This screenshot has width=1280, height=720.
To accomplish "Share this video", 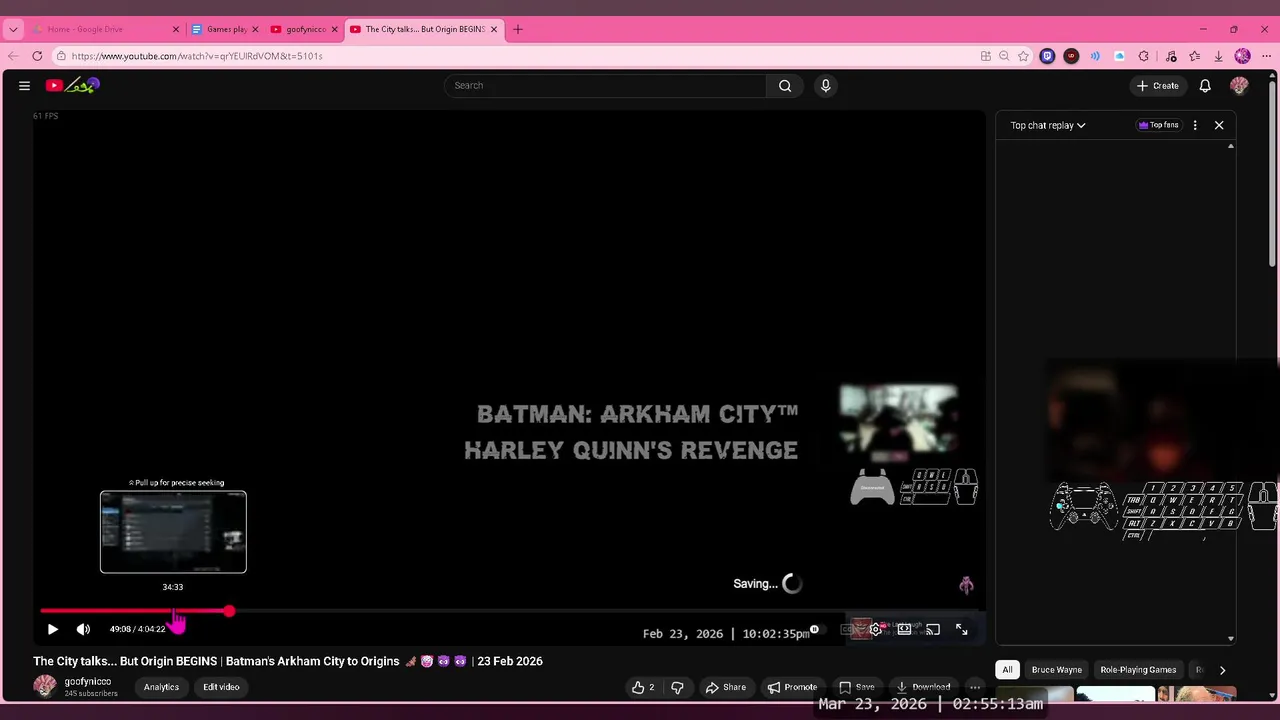I will [x=725, y=687].
